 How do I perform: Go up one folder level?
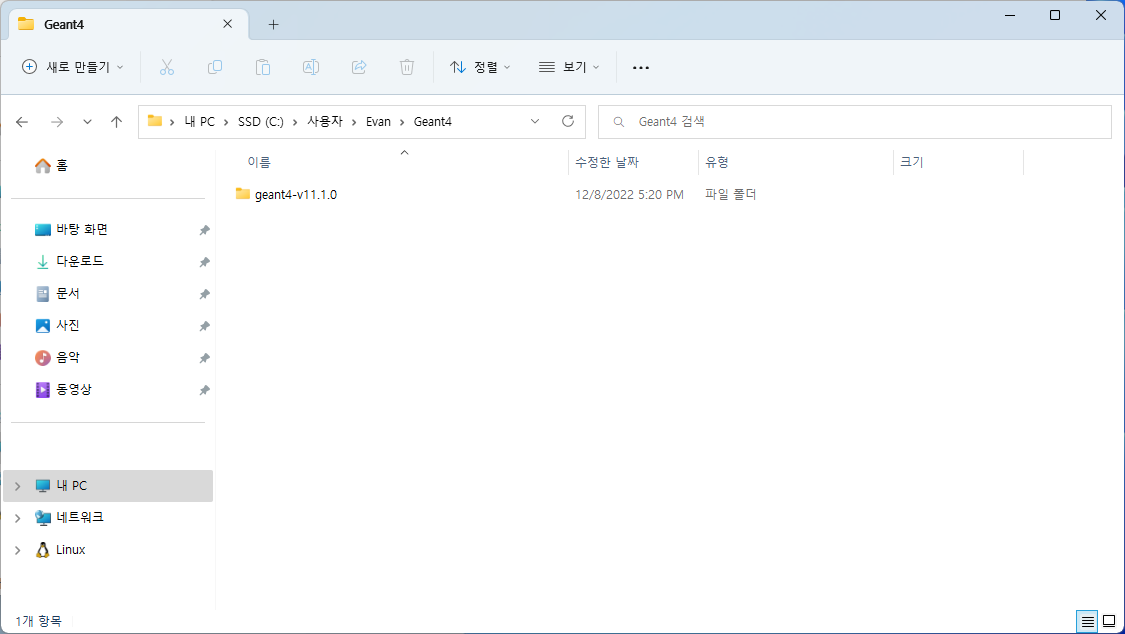[116, 122]
